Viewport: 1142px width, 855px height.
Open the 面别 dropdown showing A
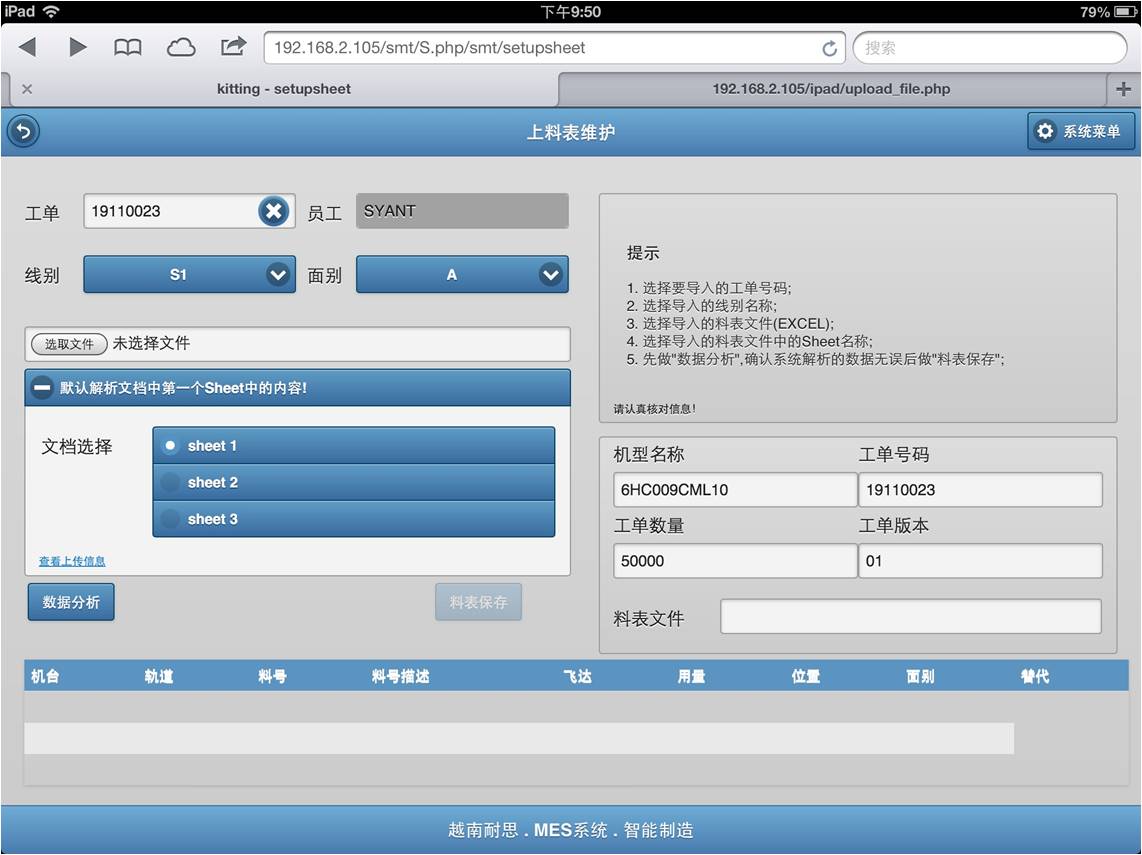click(x=462, y=275)
